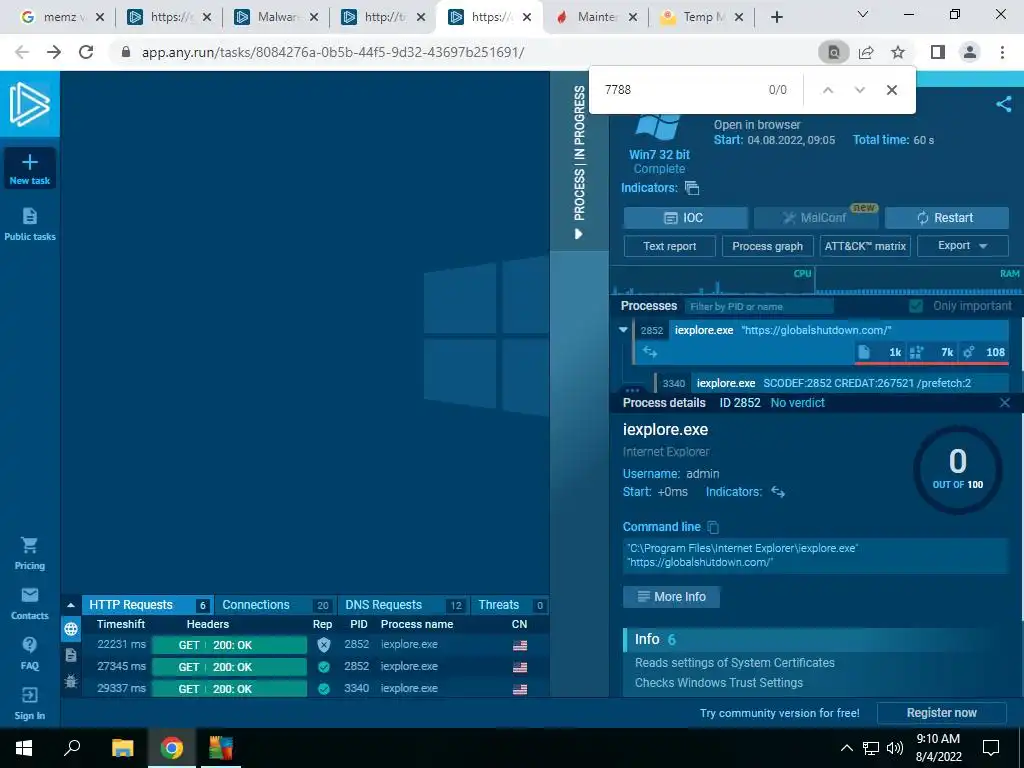Click the ANY.RUN logo icon
Image resolution: width=1024 pixels, height=768 pixels.
click(29, 104)
